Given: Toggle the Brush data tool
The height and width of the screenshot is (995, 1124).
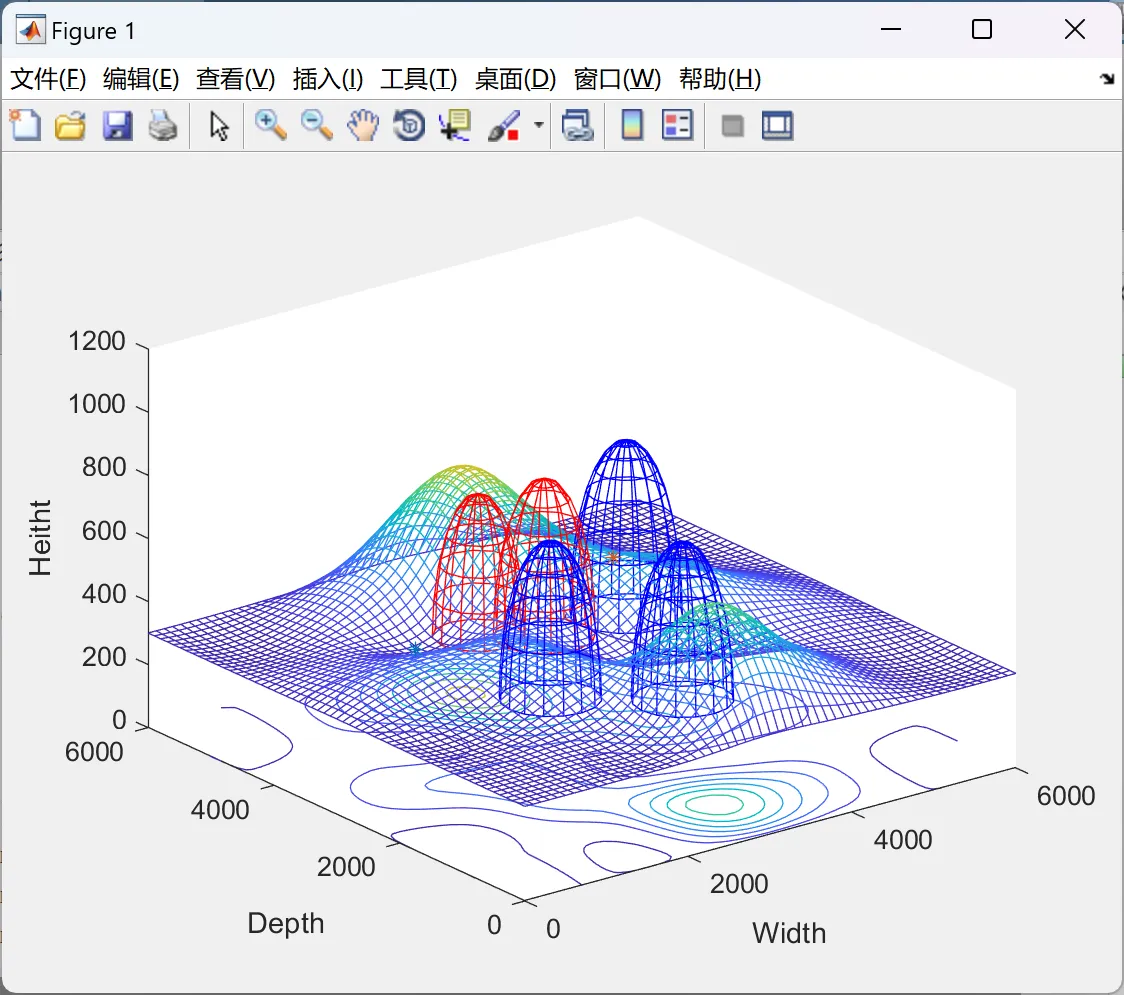Looking at the screenshot, I should tap(503, 126).
